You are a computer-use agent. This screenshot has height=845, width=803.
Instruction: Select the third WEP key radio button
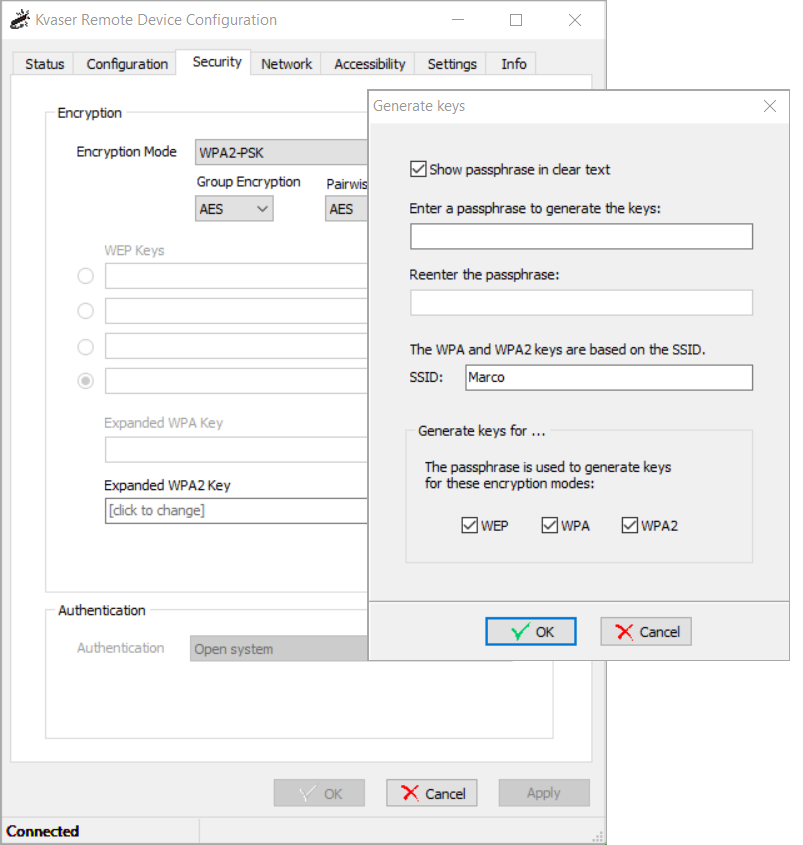click(85, 347)
